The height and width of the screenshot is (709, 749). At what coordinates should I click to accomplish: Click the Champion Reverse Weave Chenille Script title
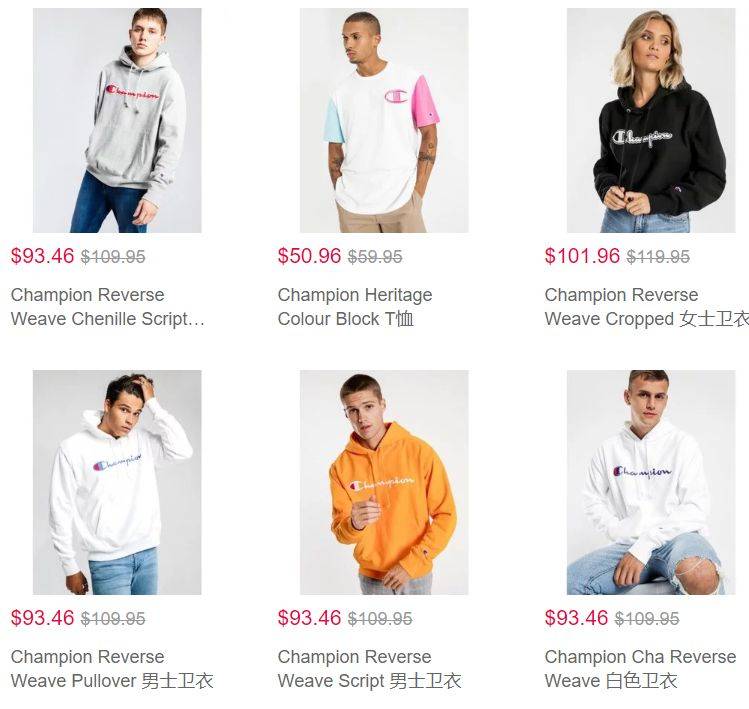[x=107, y=307]
